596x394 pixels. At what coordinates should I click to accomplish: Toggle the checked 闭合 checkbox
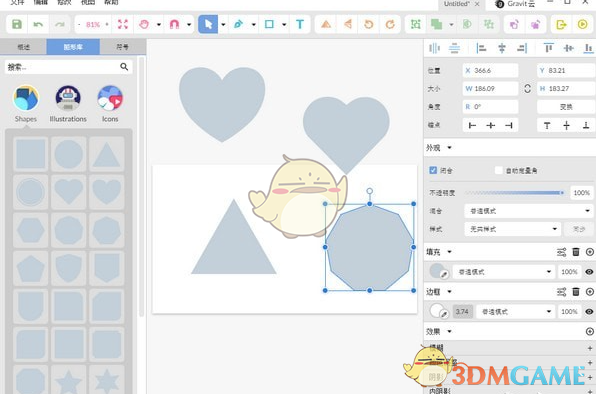(x=433, y=170)
